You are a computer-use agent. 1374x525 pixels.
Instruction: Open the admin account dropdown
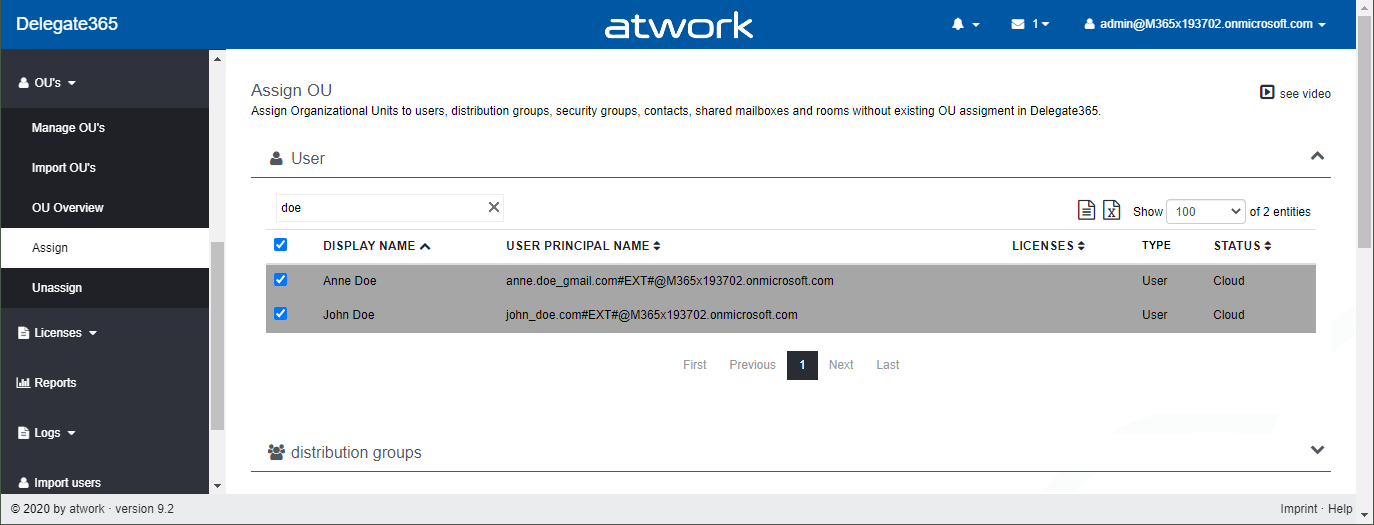[1205, 24]
